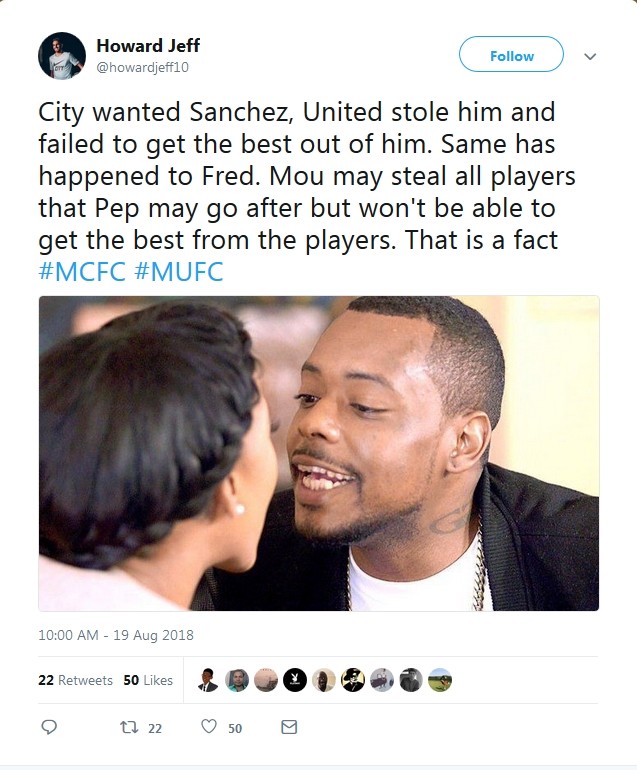Follow Howard Jeff
Viewport: 637px width, 770px height.
pos(511,56)
